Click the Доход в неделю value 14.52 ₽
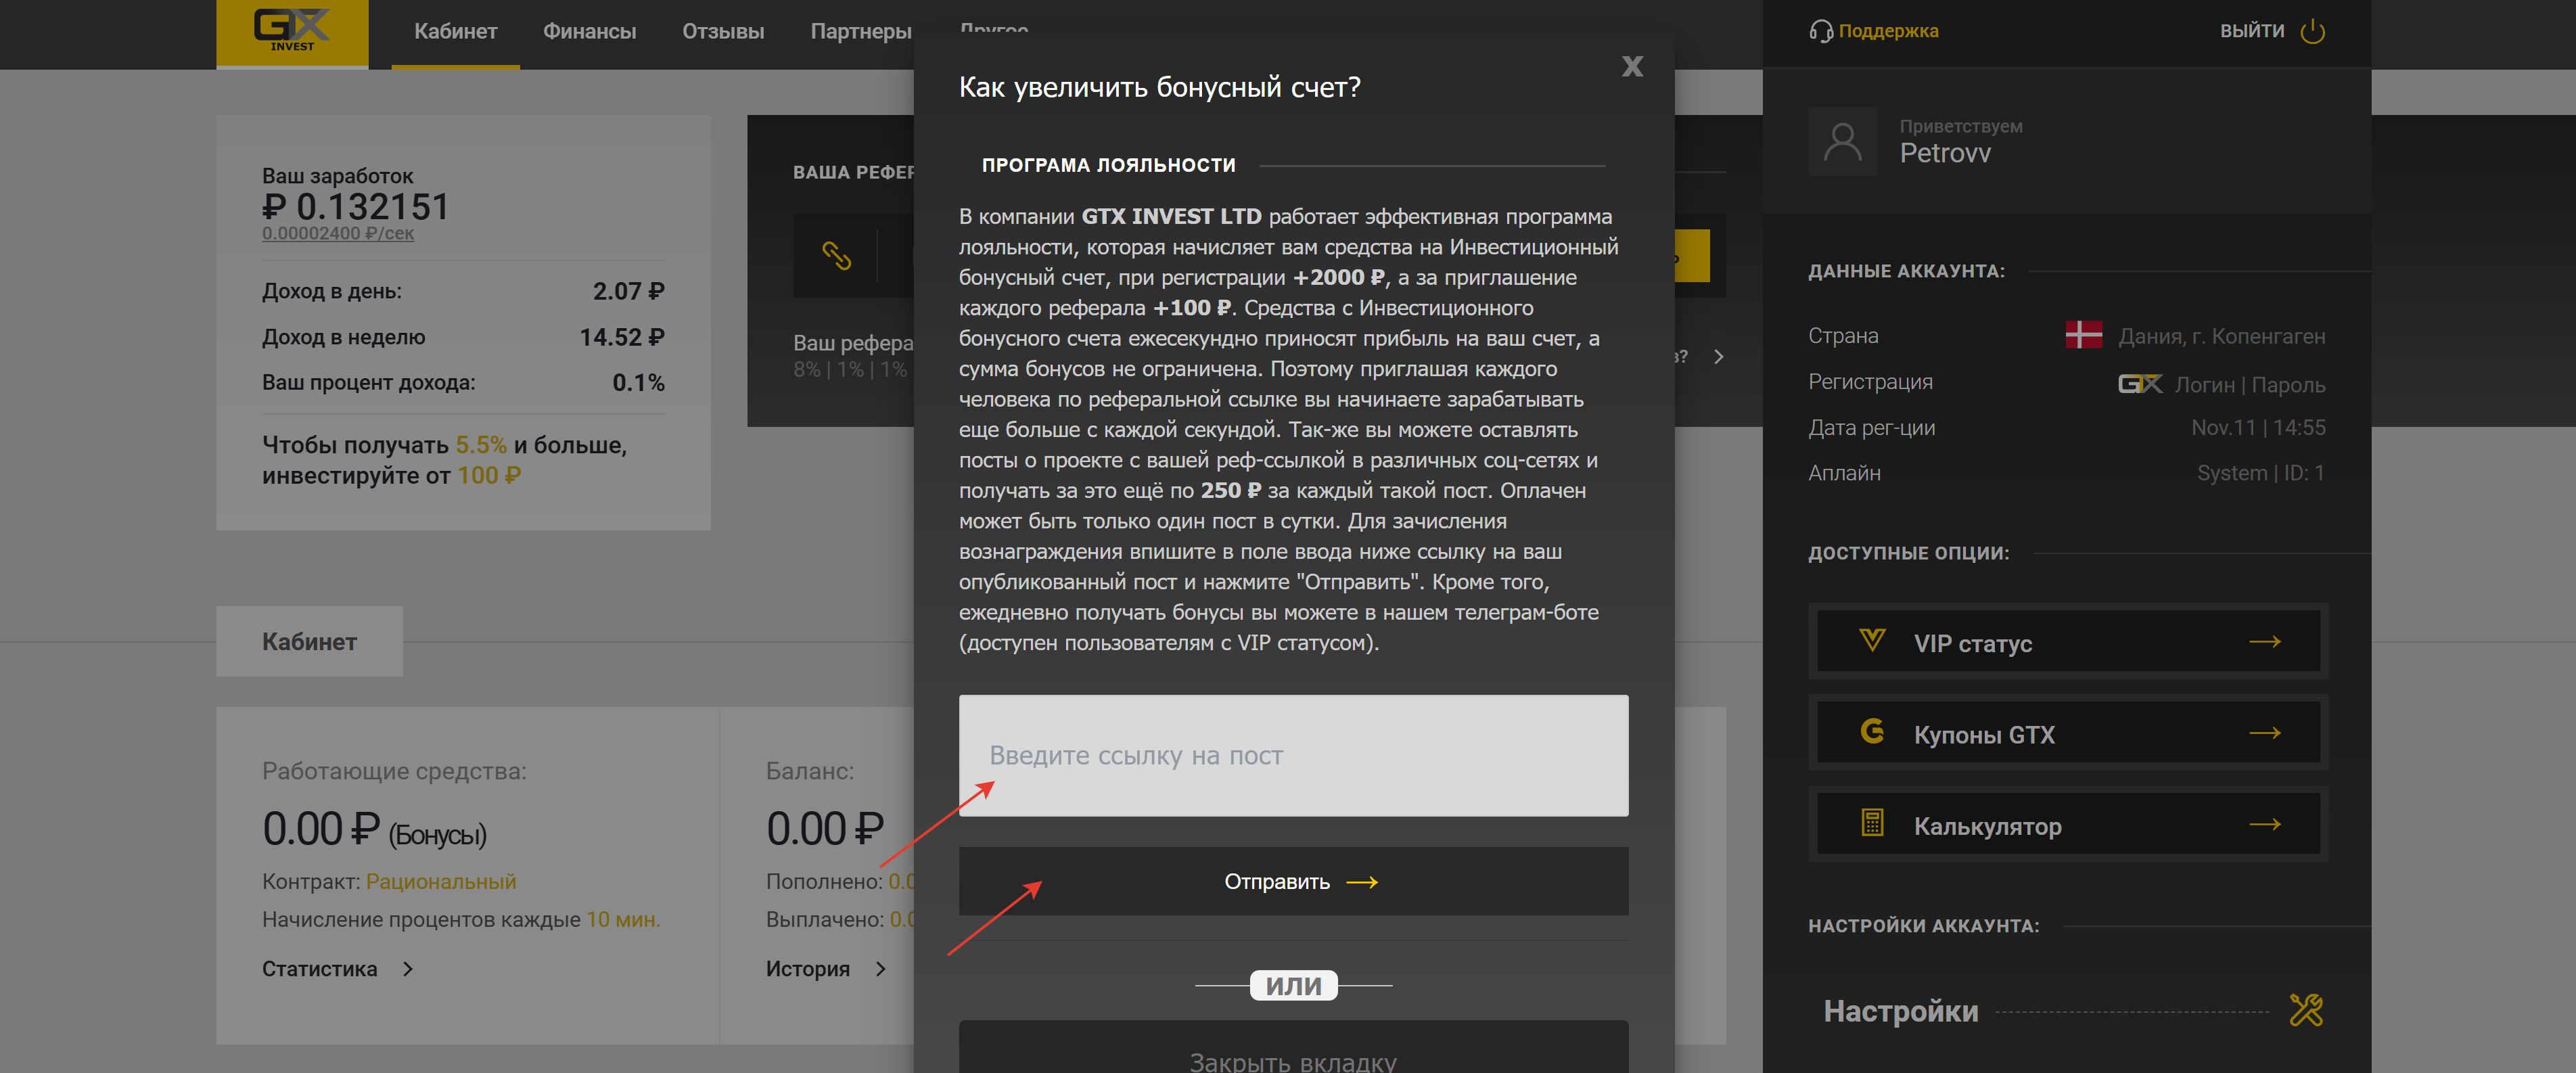This screenshot has width=2576, height=1073. coord(622,337)
